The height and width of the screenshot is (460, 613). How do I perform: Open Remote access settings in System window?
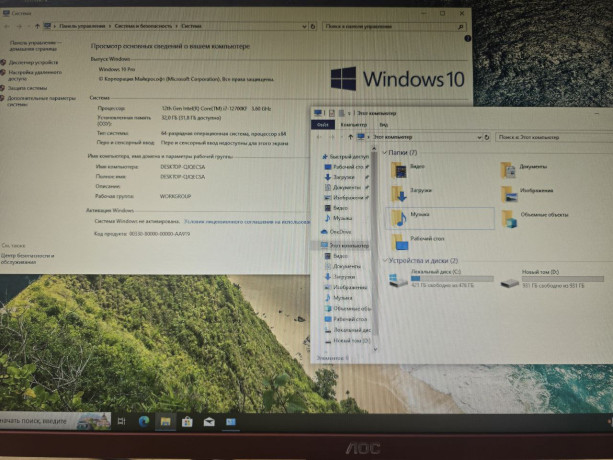(35, 75)
